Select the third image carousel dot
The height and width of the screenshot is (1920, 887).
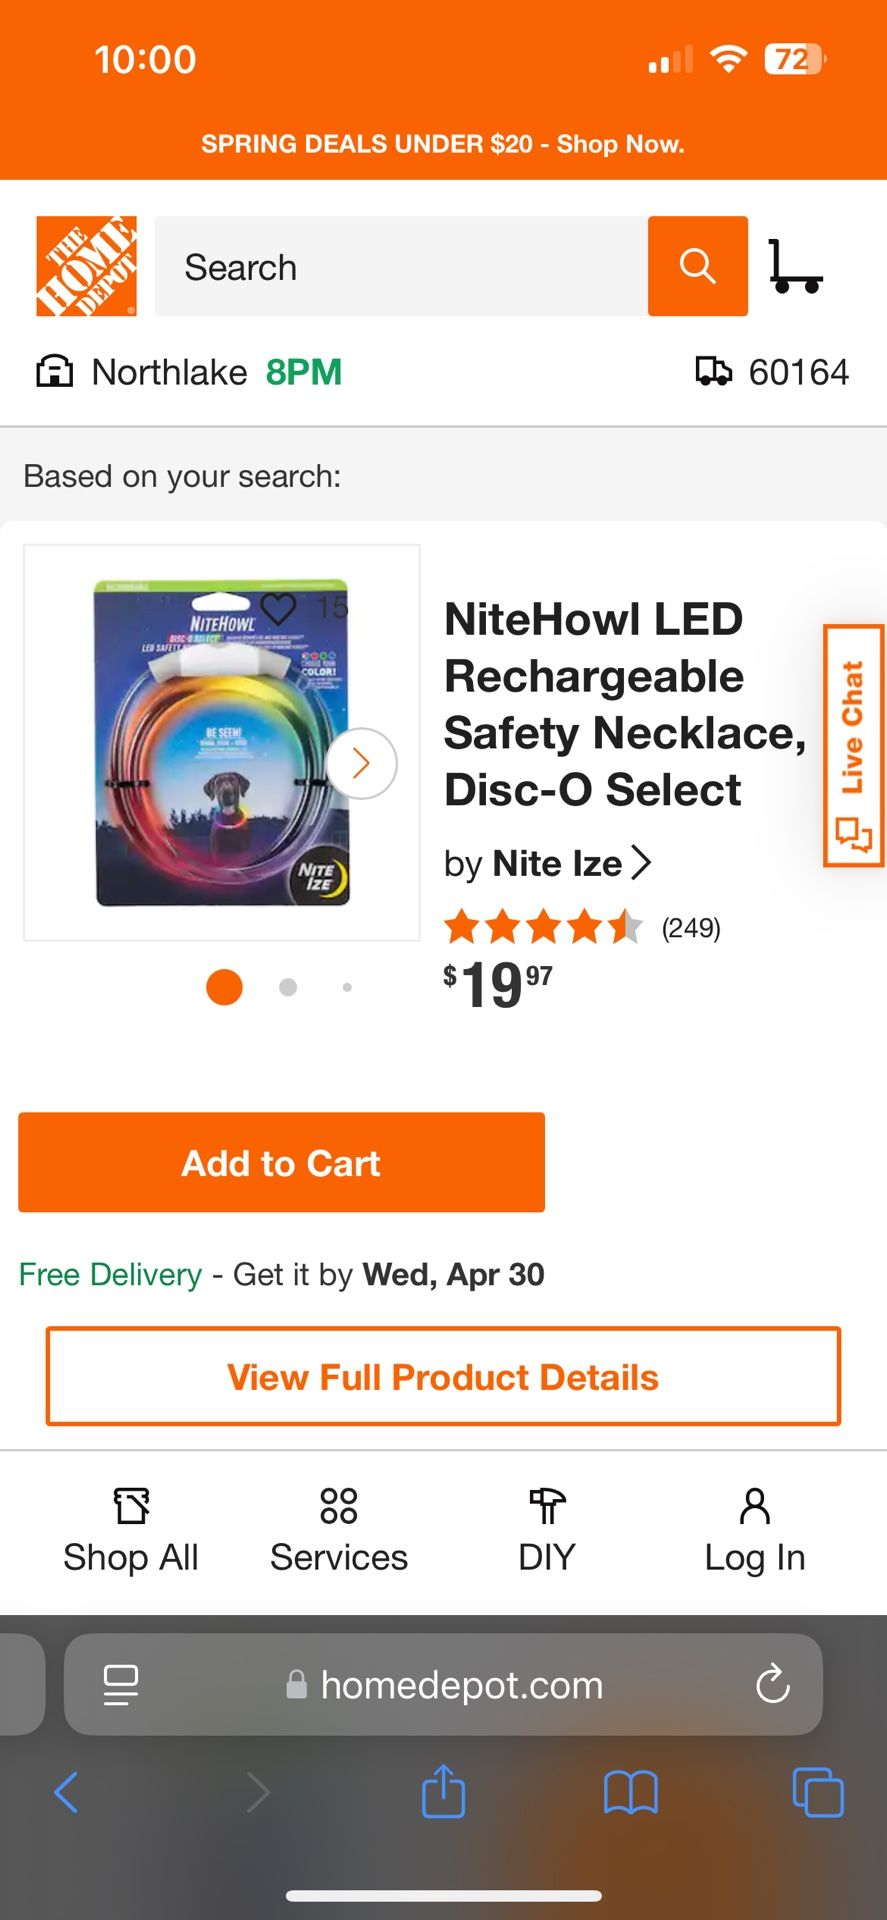[347, 987]
